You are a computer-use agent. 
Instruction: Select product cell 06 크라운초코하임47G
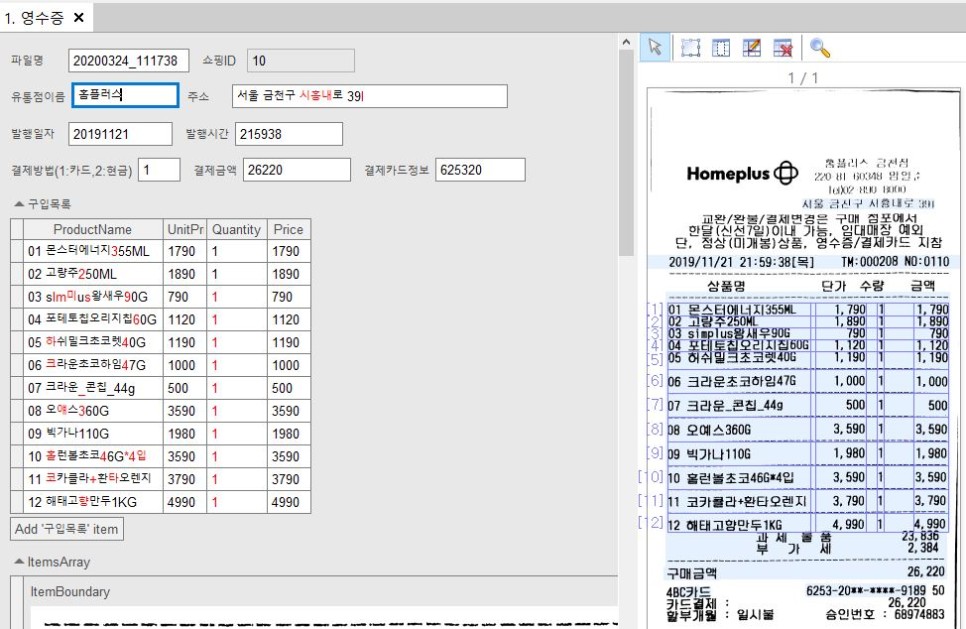coord(92,365)
